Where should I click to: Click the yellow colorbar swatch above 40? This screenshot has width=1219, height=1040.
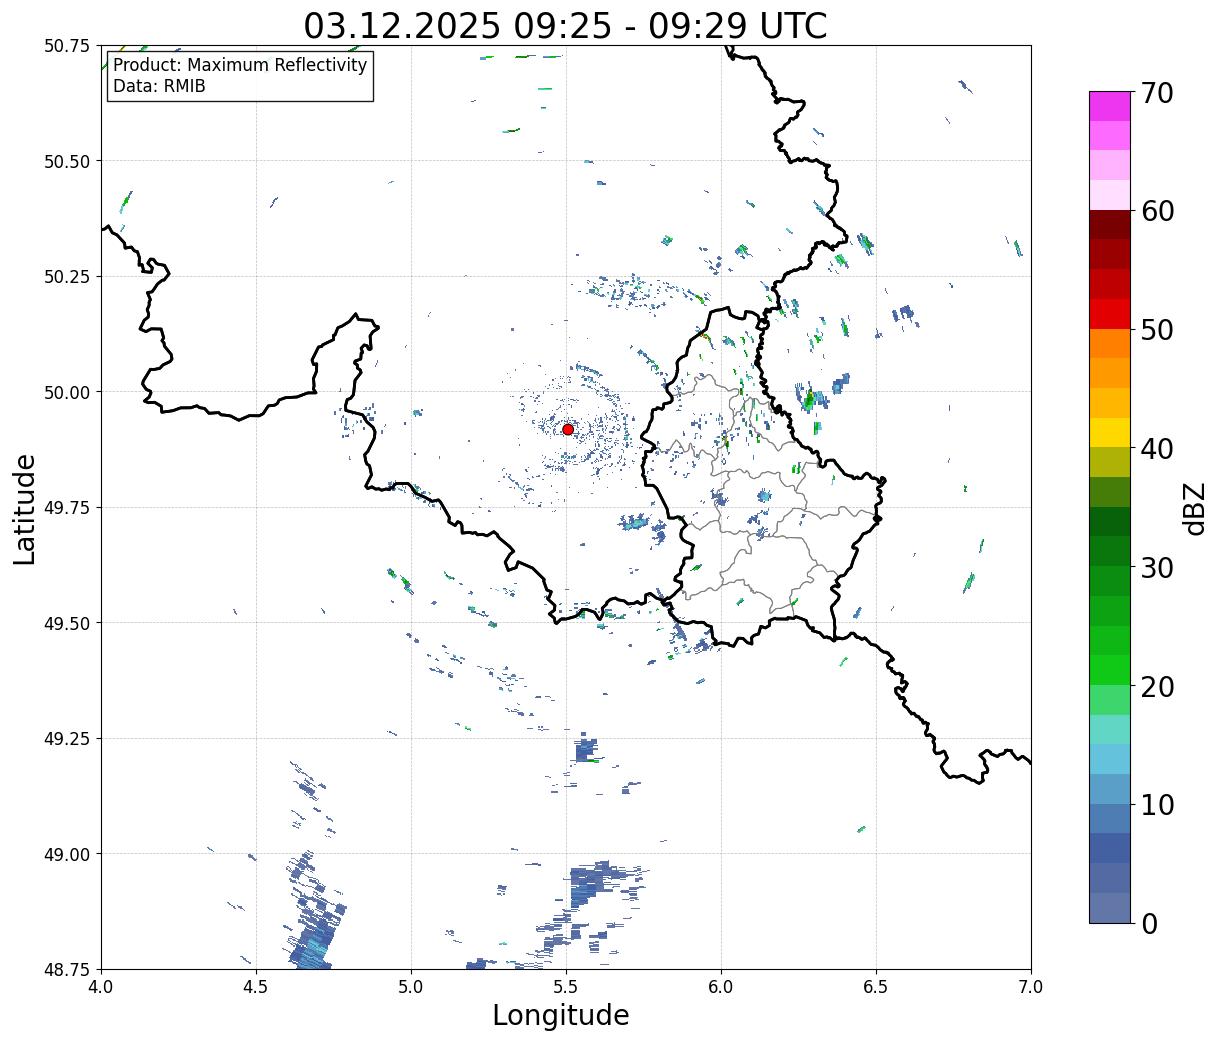tap(1109, 432)
